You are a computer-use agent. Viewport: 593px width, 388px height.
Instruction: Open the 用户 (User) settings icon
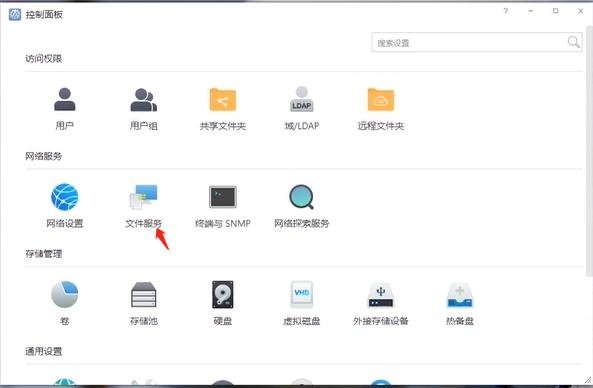[65, 99]
